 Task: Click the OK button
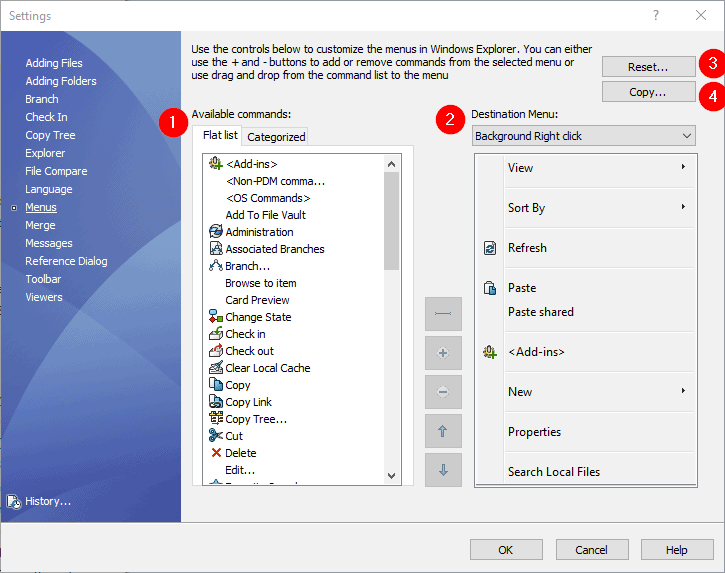click(506, 549)
